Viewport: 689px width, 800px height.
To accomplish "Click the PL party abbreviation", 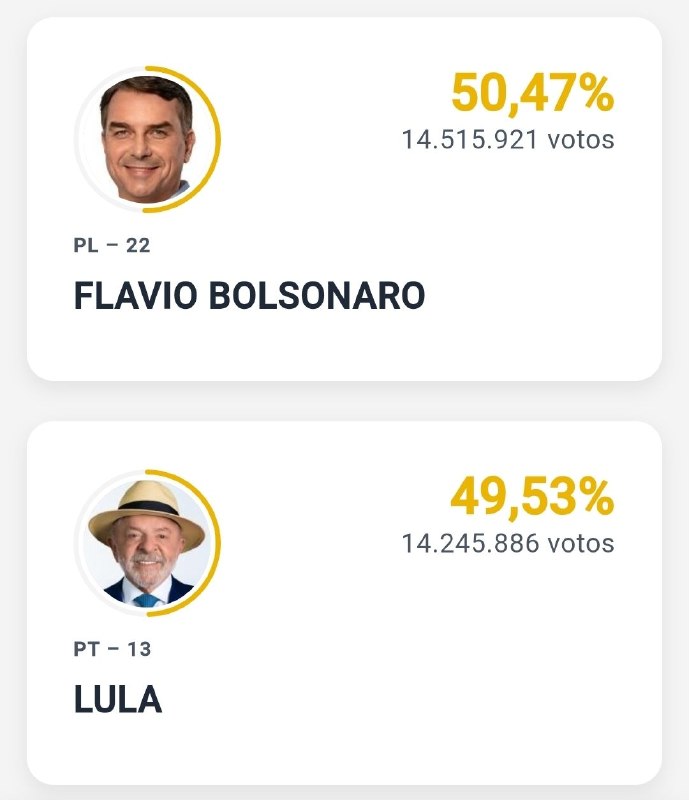I will pos(86,245).
